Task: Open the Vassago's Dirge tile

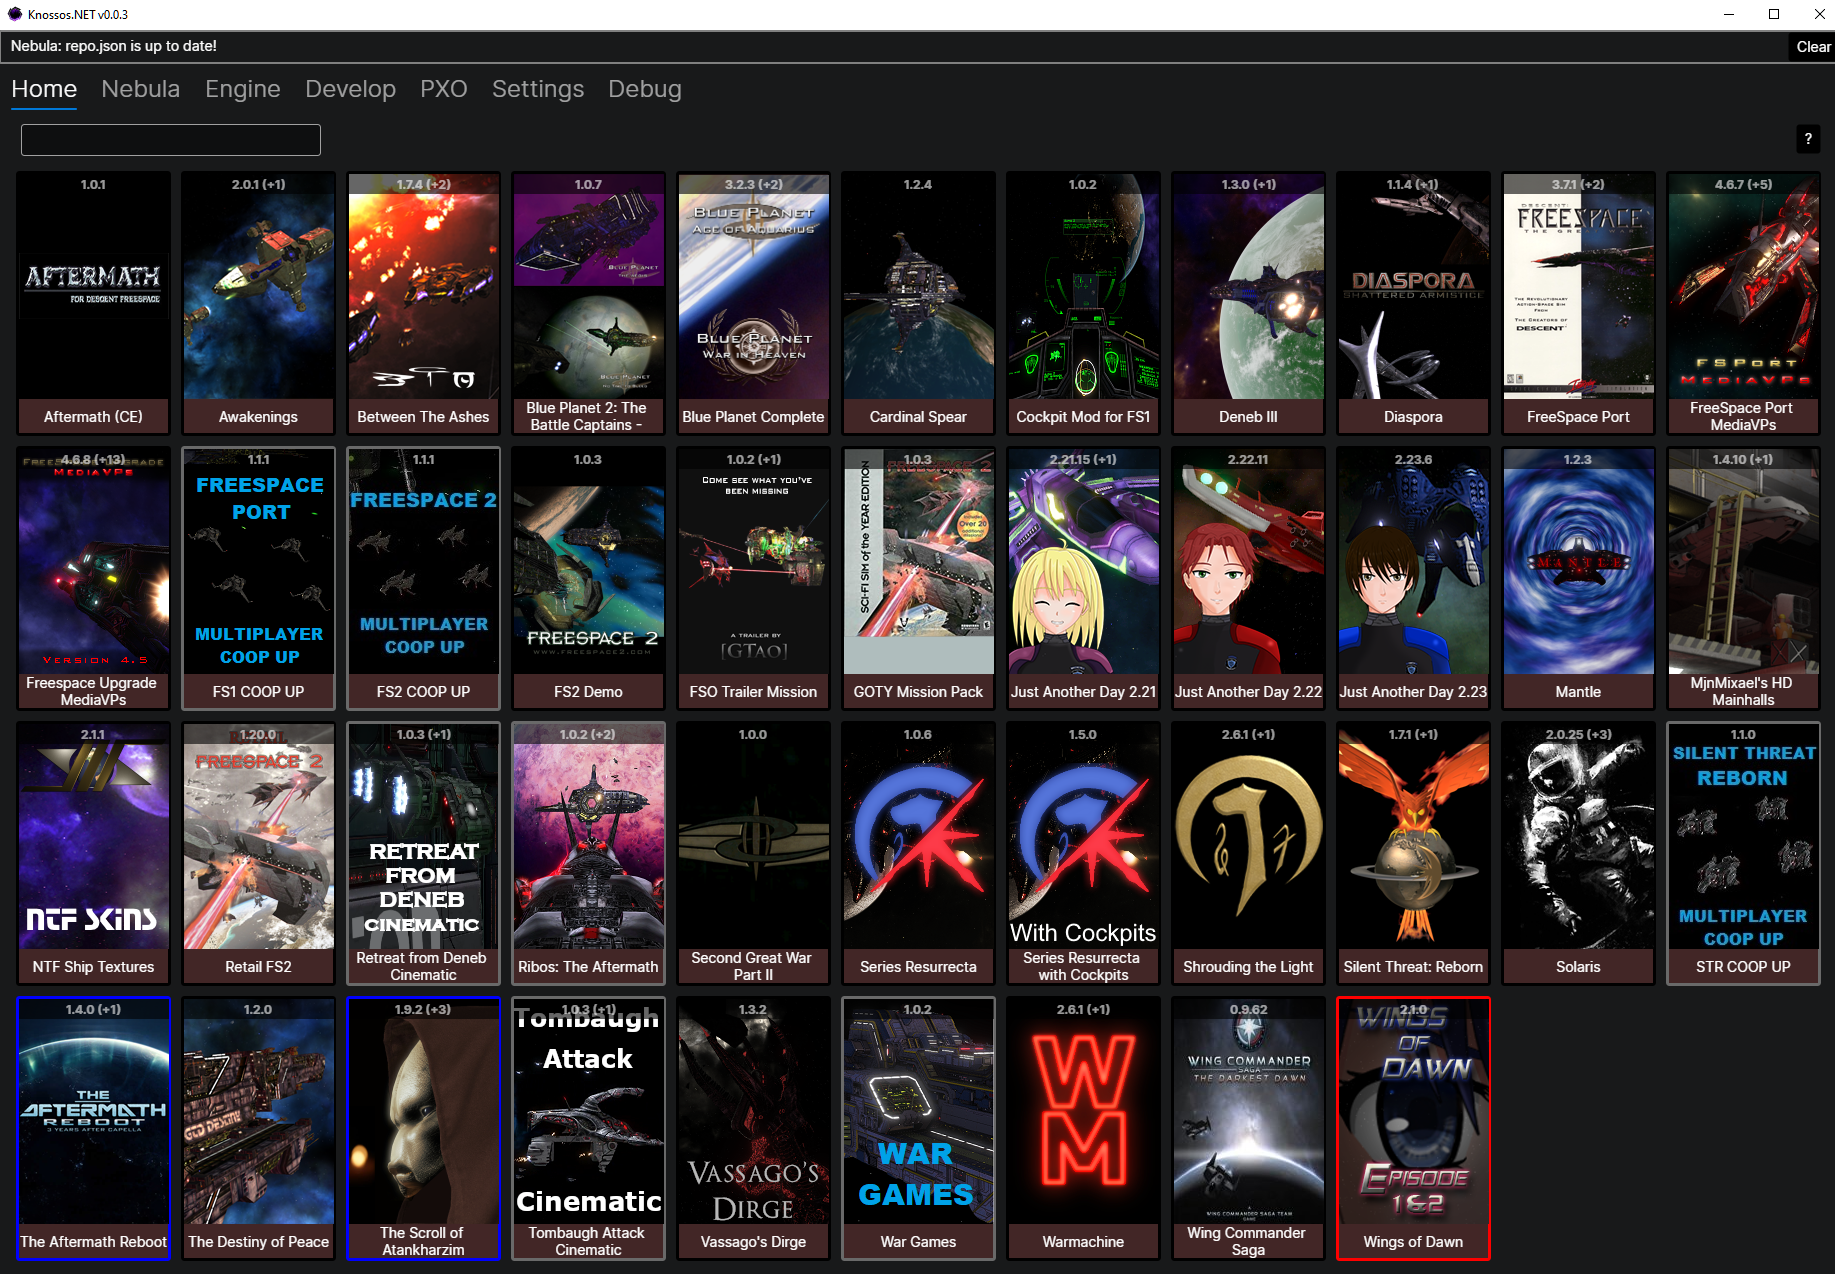Action: [x=753, y=1128]
